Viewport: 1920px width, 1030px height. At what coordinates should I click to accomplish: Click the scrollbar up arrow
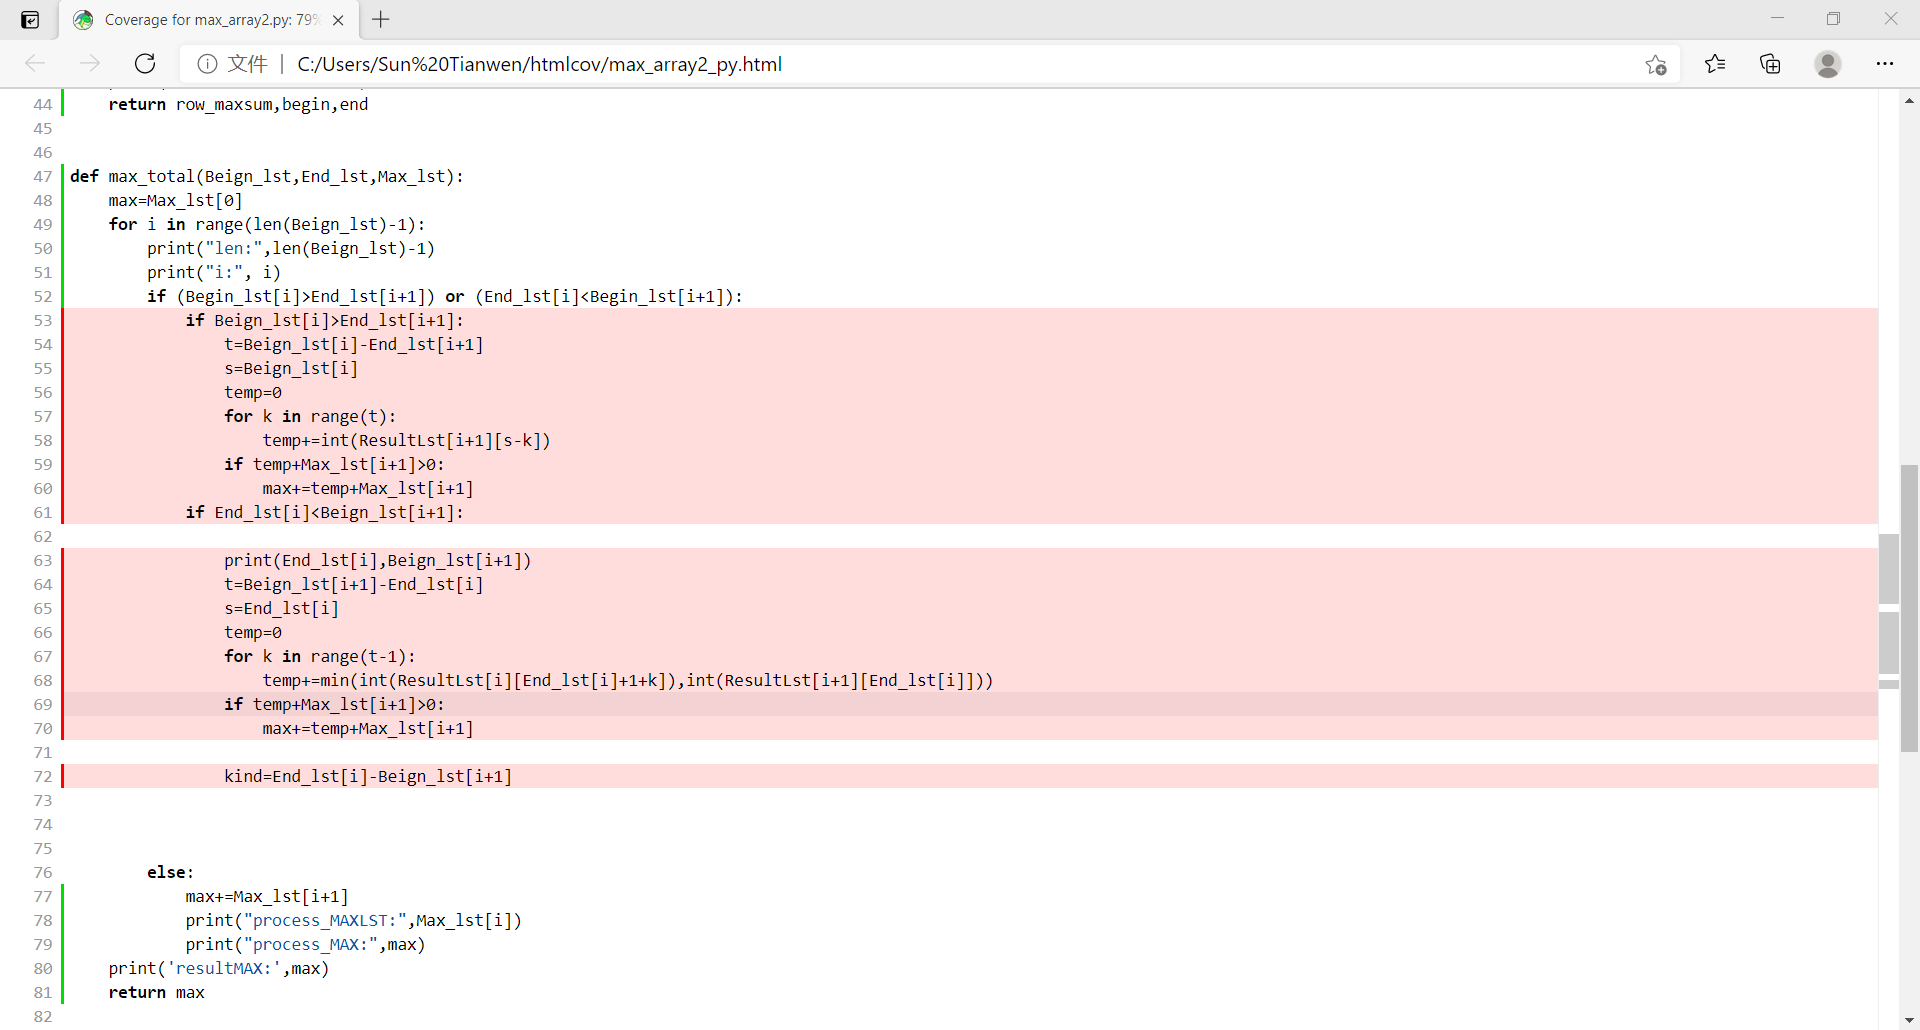[1909, 101]
